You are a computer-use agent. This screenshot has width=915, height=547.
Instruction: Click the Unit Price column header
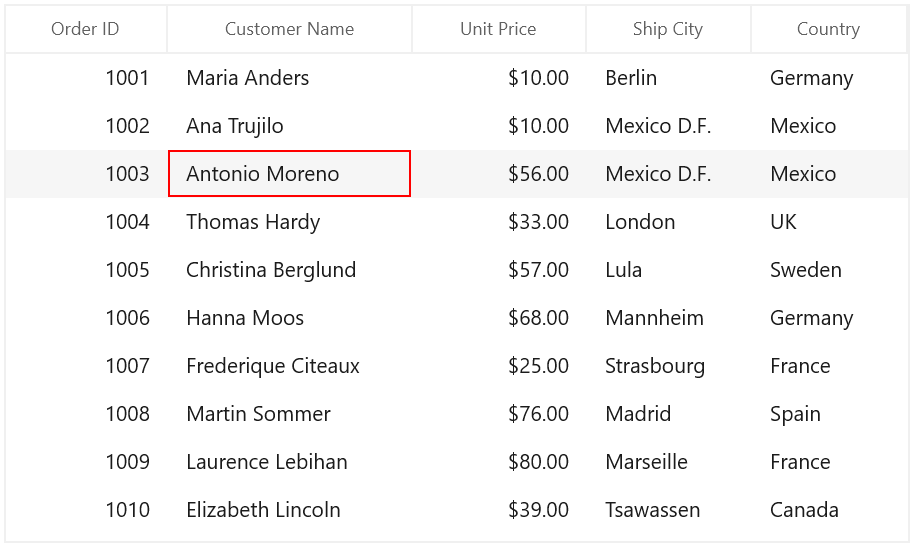pos(498,29)
